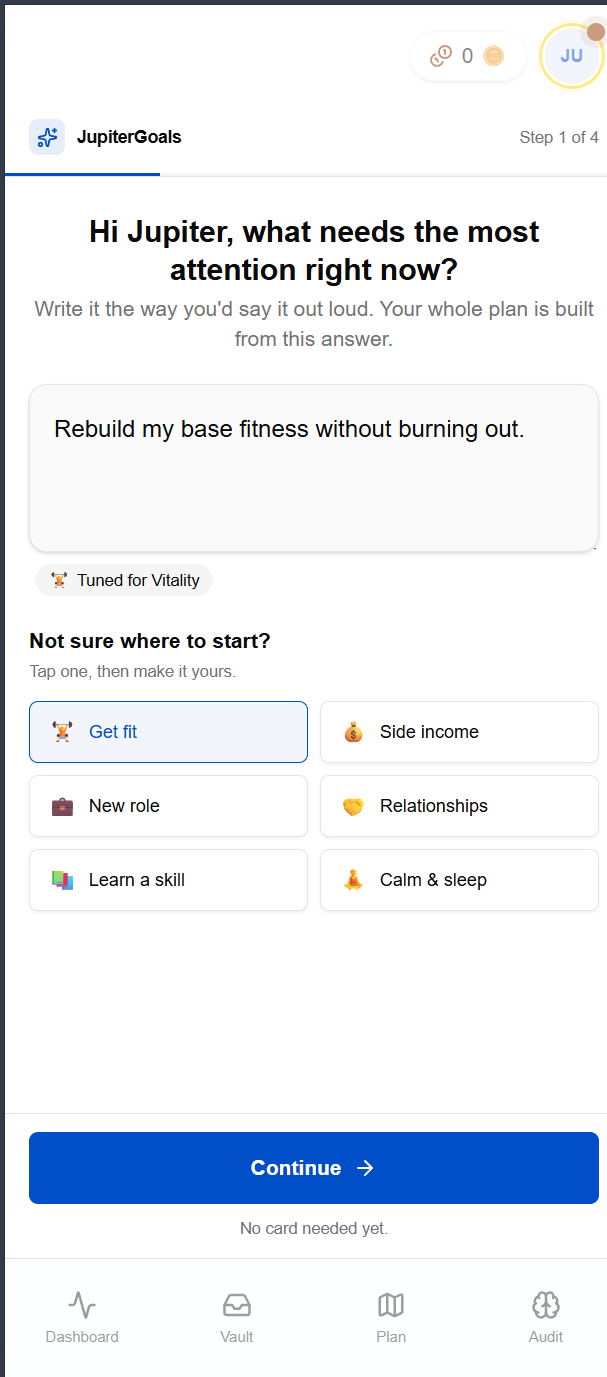
Task: Click the Continue button
Action: (314, 1168)
